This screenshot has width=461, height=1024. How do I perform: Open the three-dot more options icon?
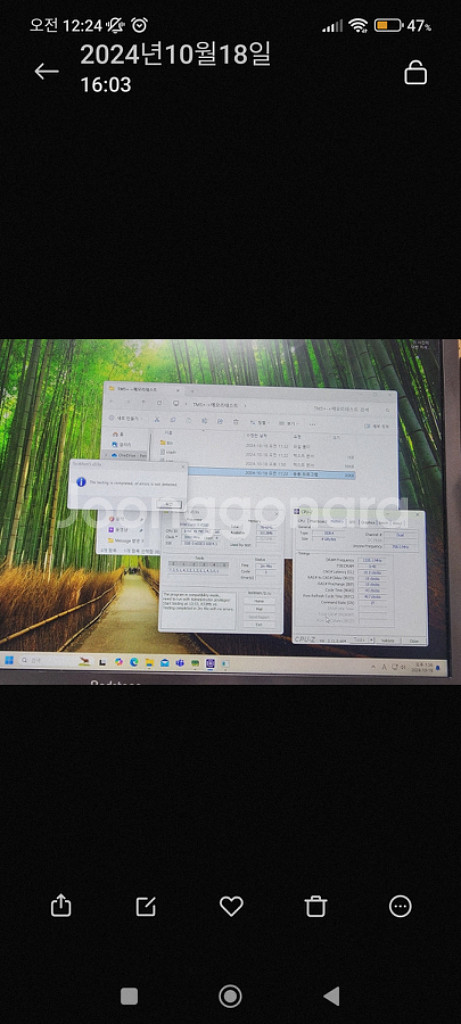click(x=400, y=906)
